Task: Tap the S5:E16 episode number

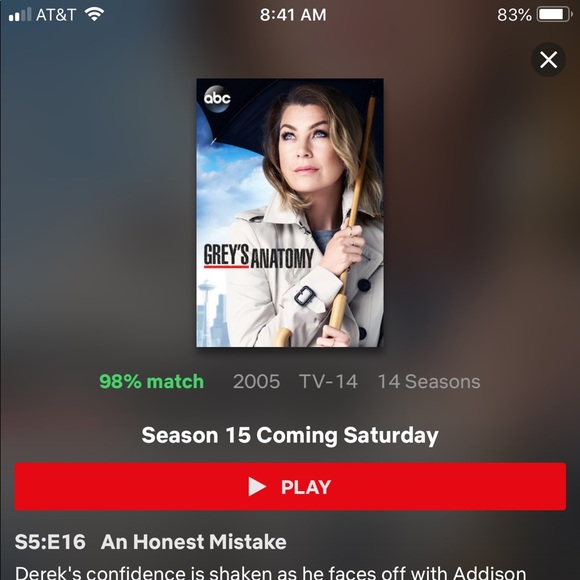Action: point(50,542)
